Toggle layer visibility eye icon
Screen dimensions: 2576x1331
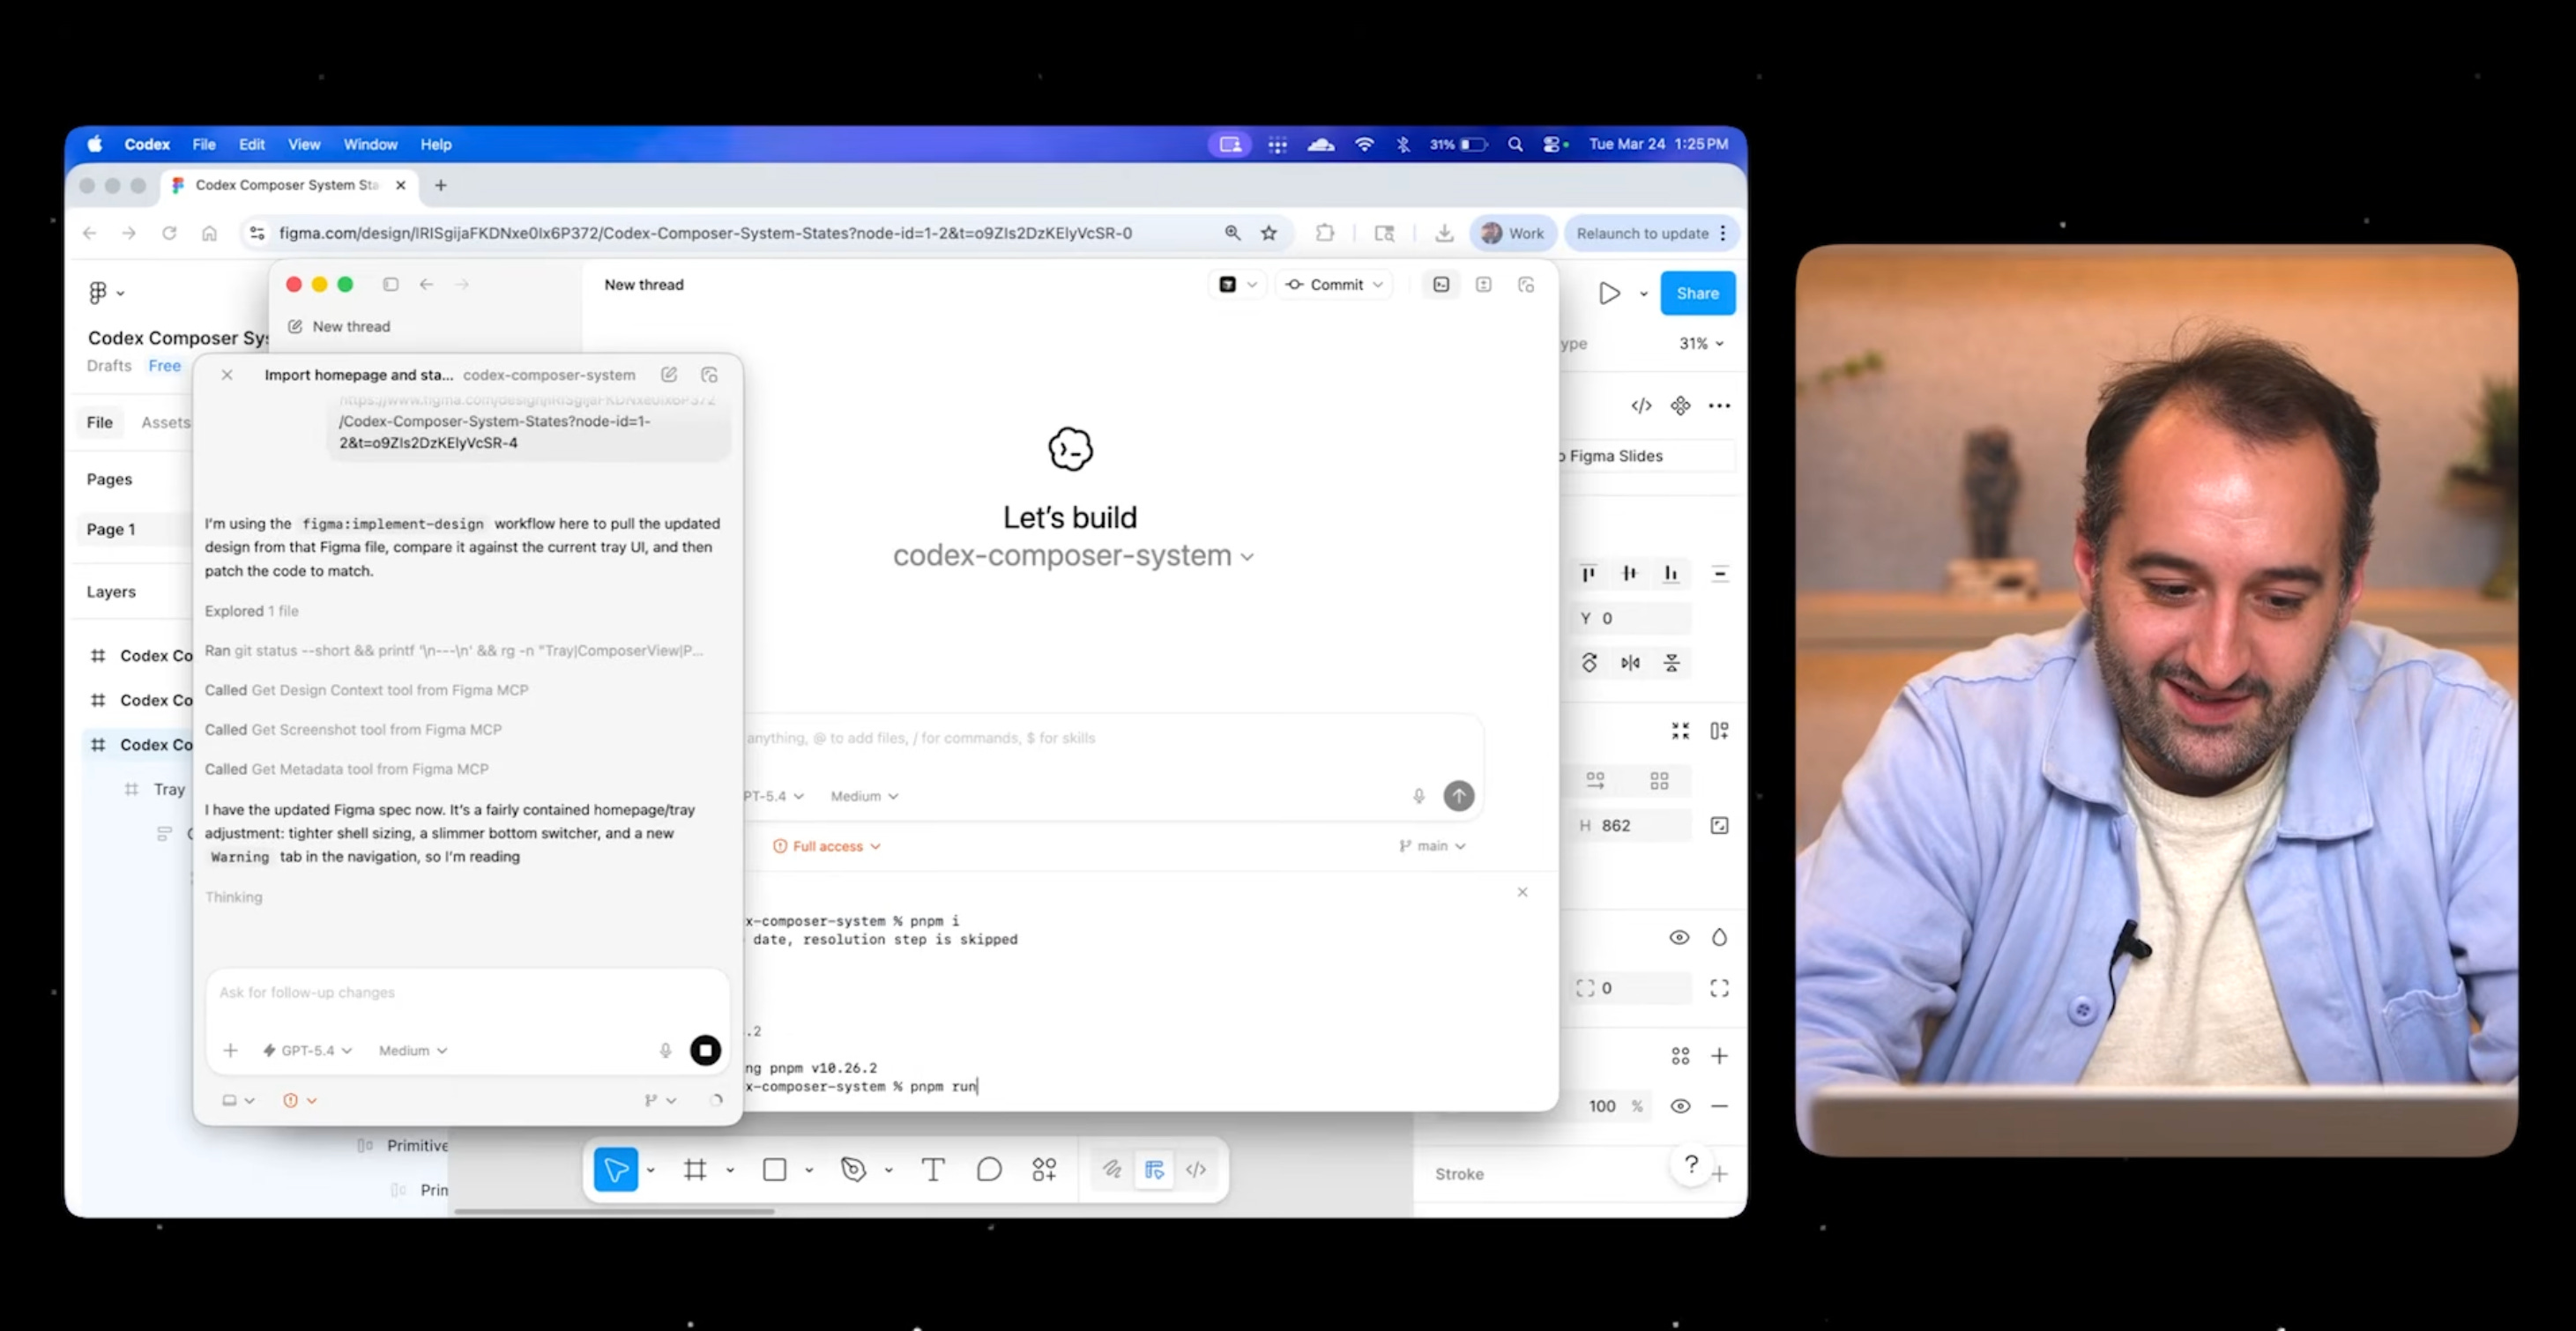pyautogui.click(x=1679, y=937)
